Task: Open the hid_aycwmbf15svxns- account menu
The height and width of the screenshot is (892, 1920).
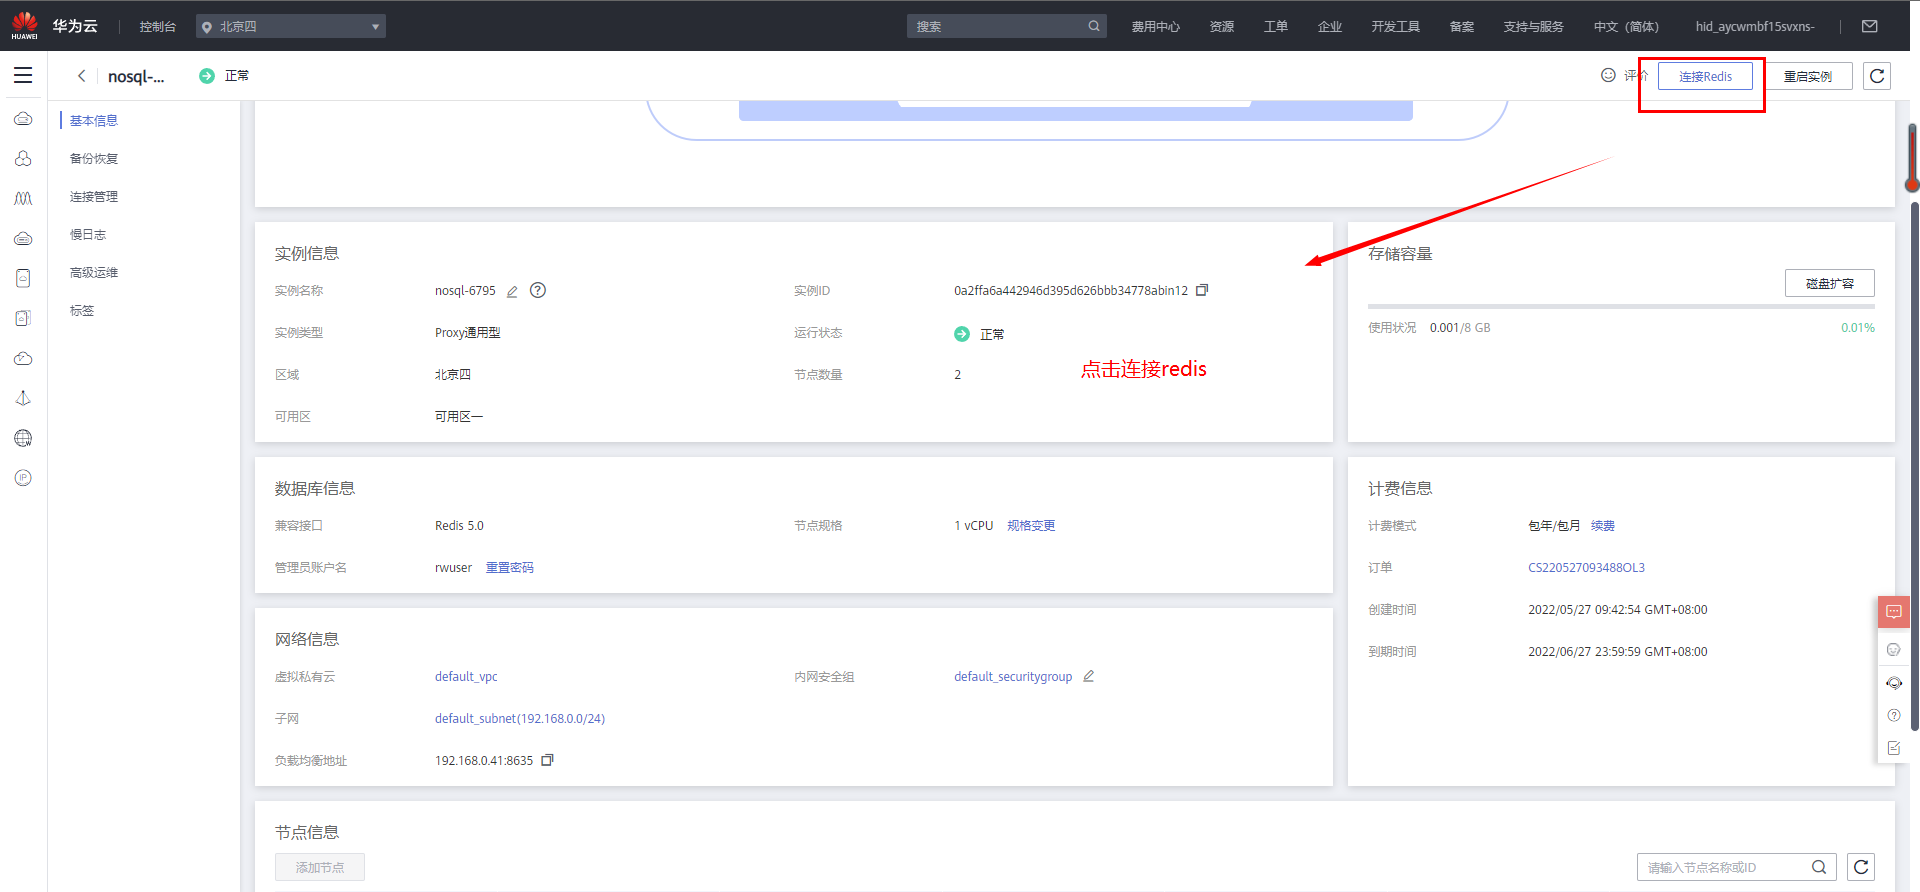Action: (1755, 26)
